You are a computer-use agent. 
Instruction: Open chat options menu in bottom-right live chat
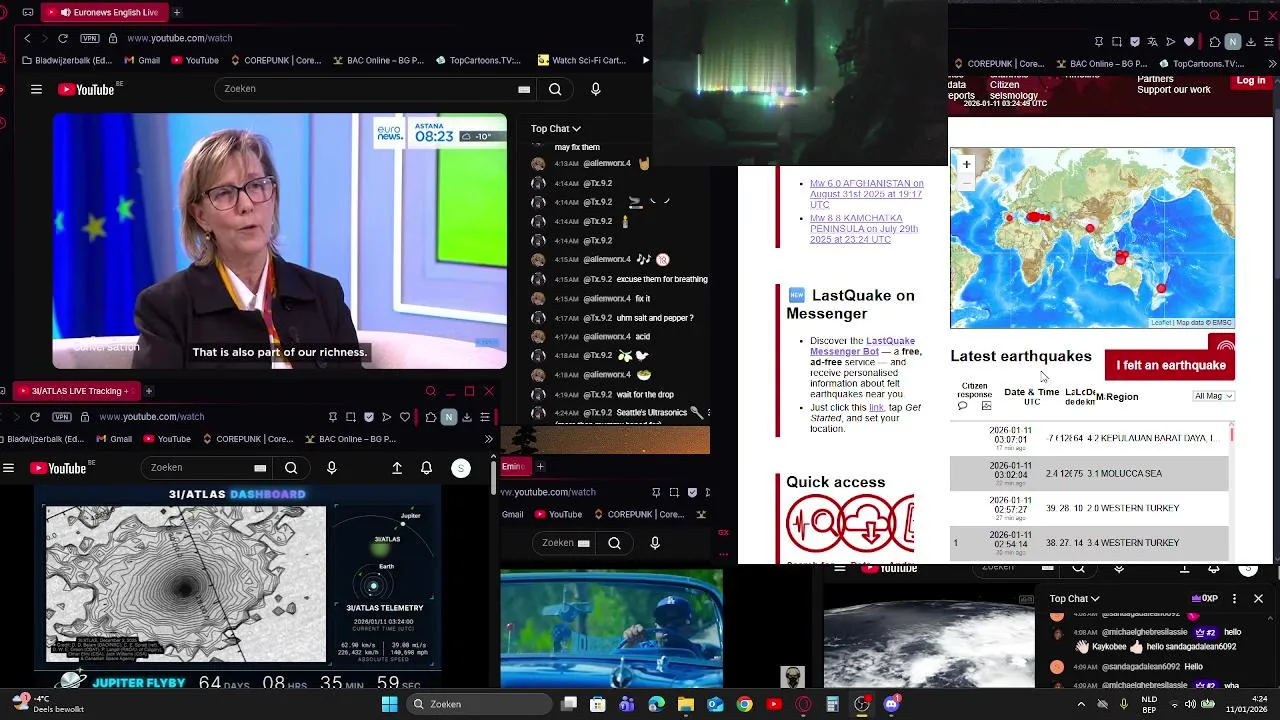(1234, 598)
